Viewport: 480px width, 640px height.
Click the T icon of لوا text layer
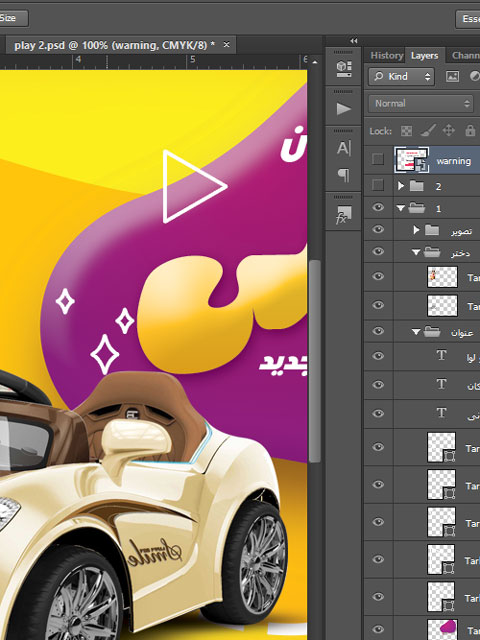(441, 356)
